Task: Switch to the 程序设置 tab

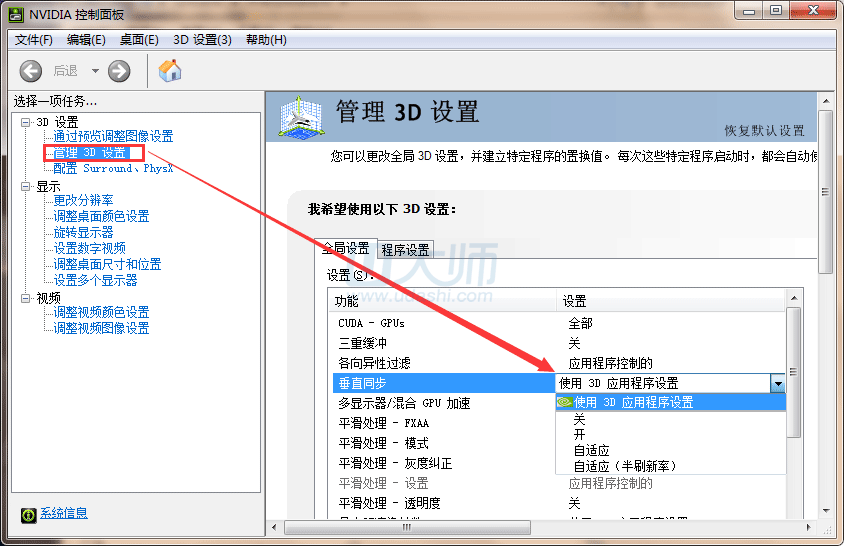Action: pyautogui.click(x=405, y=250)
